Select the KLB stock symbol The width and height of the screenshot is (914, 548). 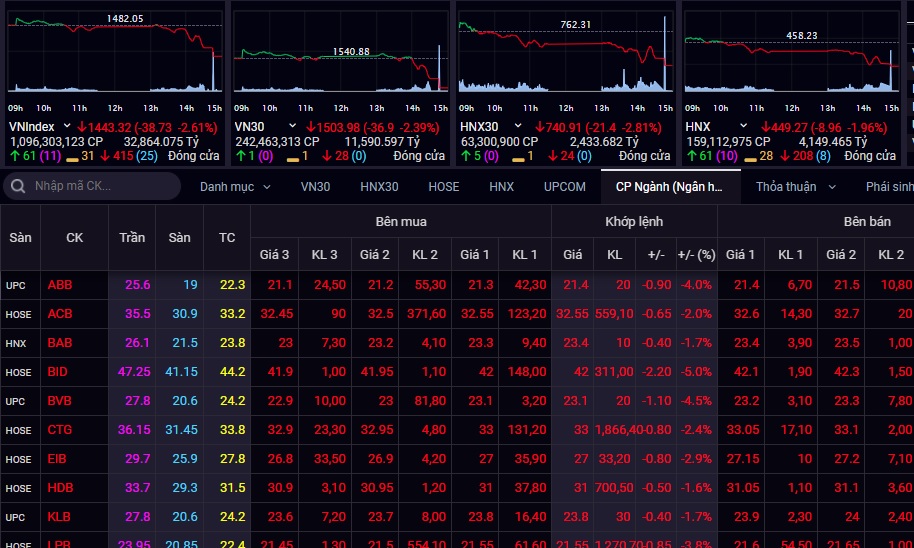[x=59, y=517]
